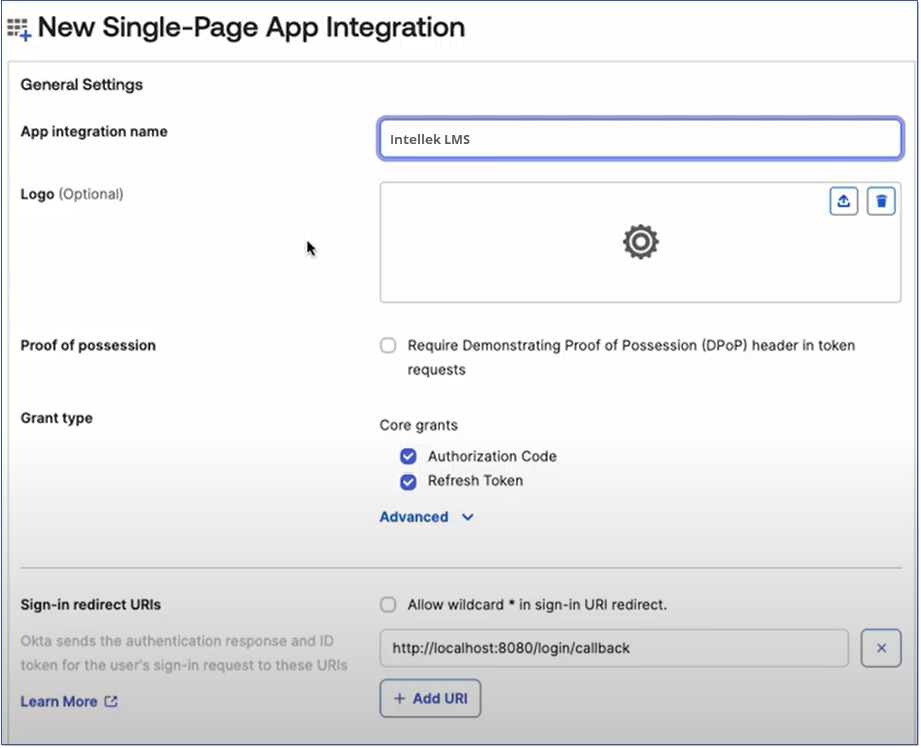
Task: Expand the Advanced grant types section
Action: click(x=414, y=517)
